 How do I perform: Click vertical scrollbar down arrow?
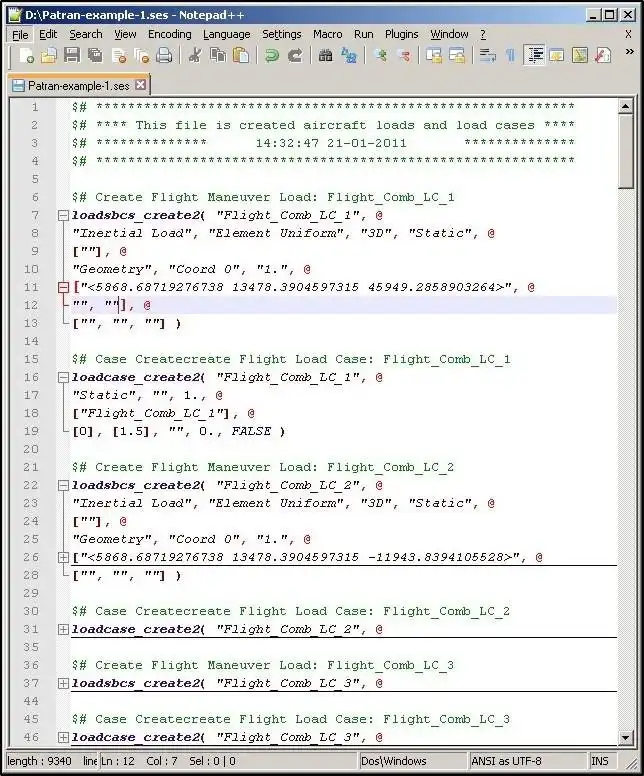(x=625, y=737)
